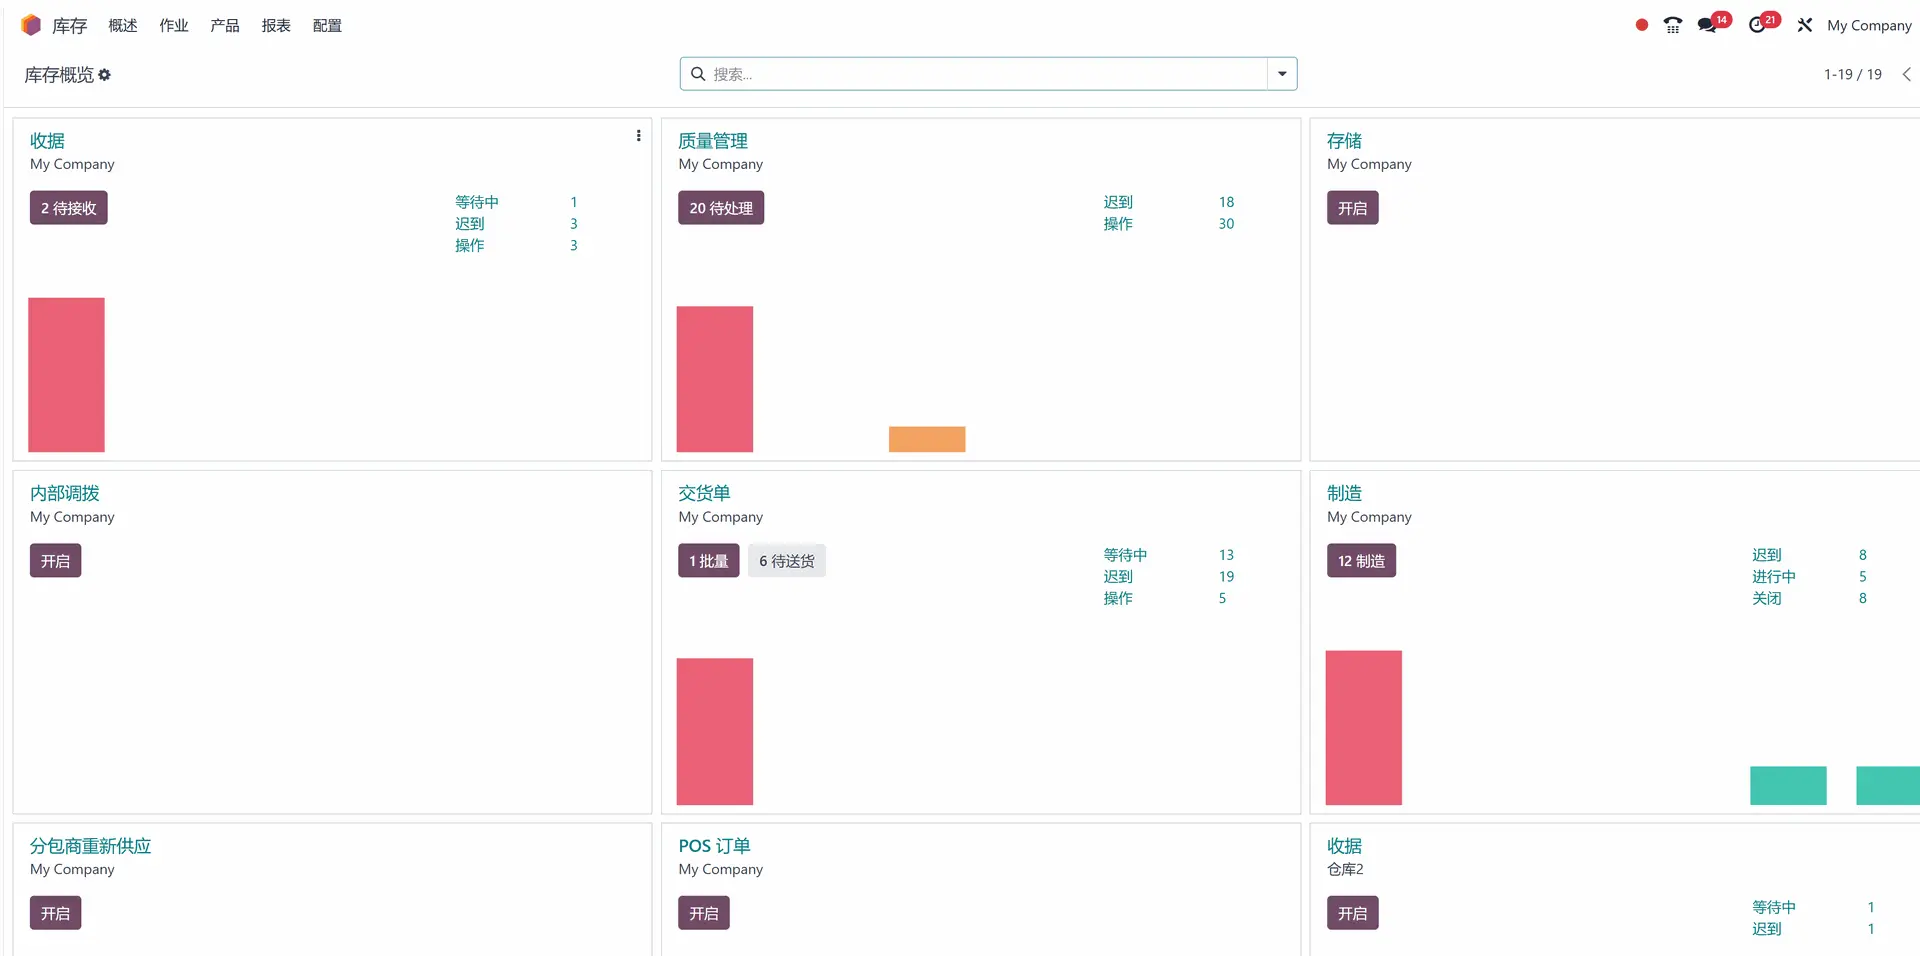Open the 报表 menu
The width and height of the screenshot is (1920, 956).
coord(276,25)
